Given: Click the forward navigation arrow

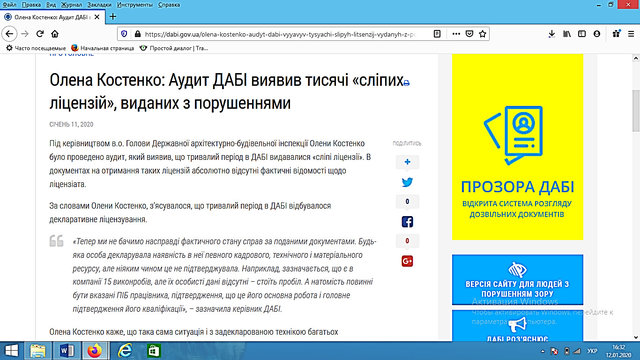Looking at the screenshot, I should tap(25, 34).
